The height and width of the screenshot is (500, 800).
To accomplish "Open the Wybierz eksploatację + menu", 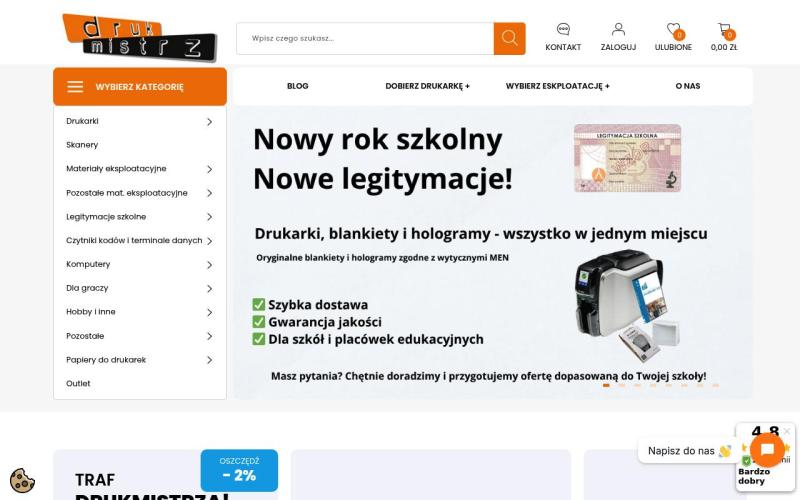I will pos(558,86).
